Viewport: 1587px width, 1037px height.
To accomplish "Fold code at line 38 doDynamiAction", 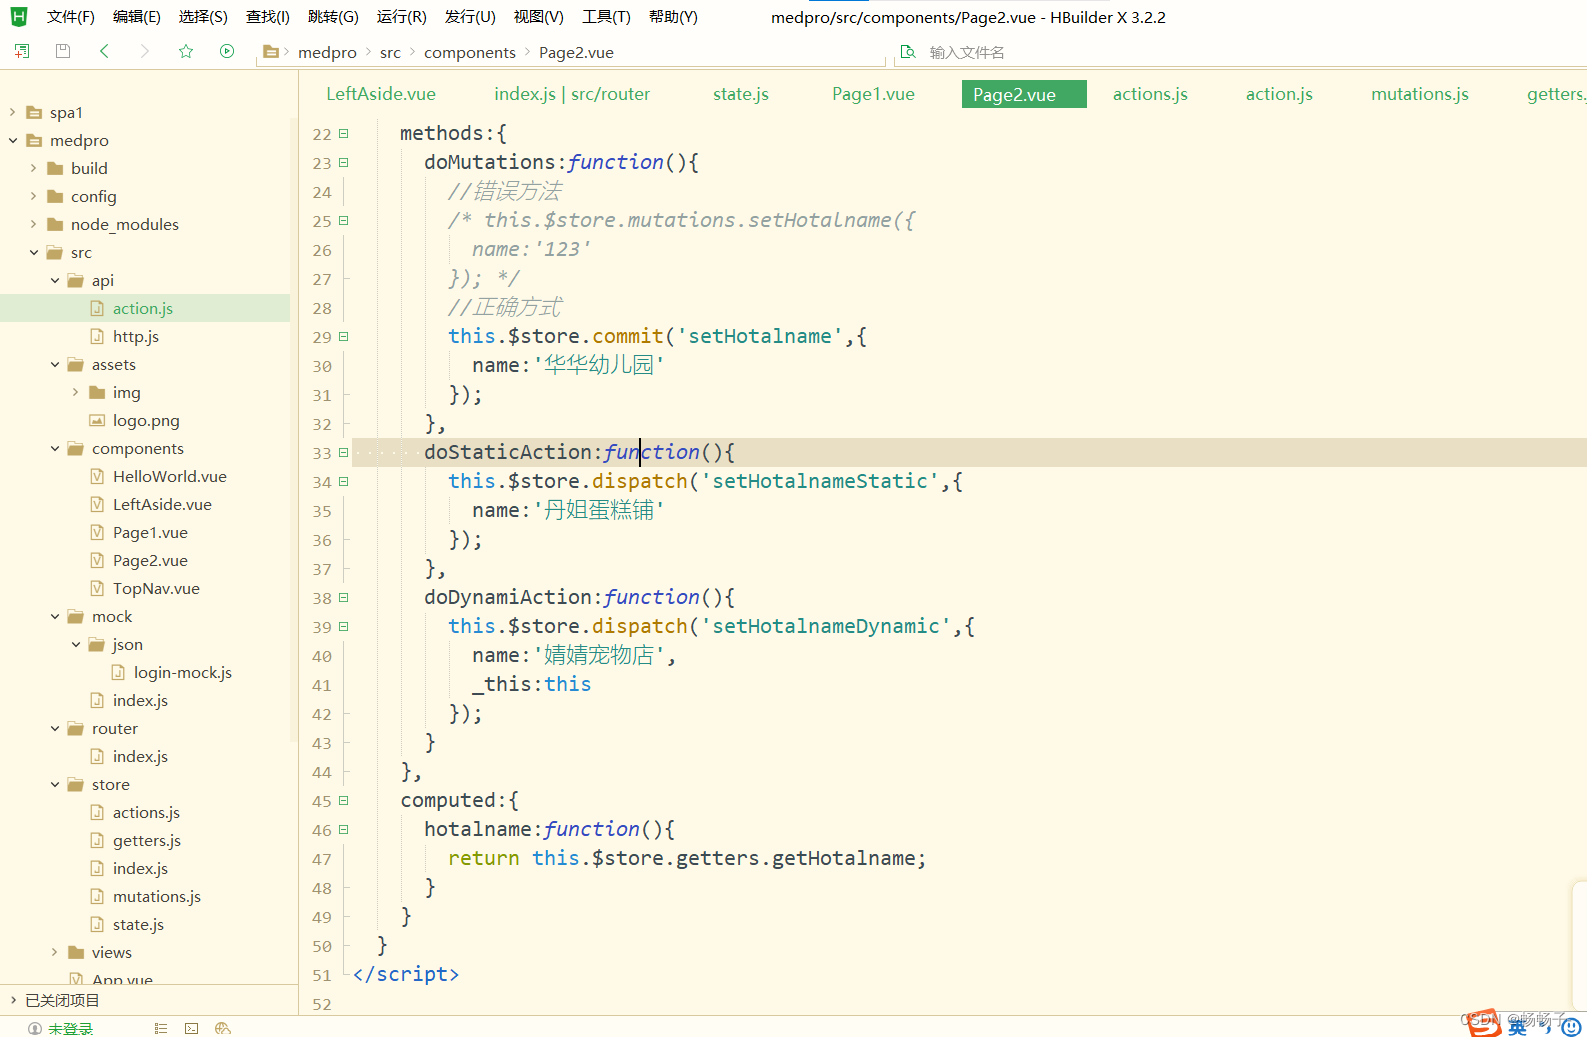I will pos(344,597).
